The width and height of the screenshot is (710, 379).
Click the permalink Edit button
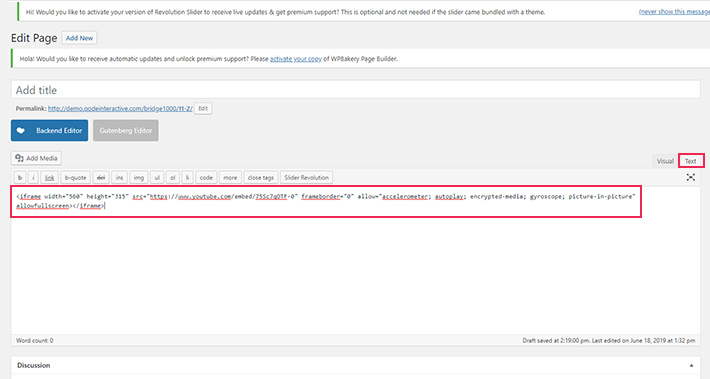click(x=203, y=108)
